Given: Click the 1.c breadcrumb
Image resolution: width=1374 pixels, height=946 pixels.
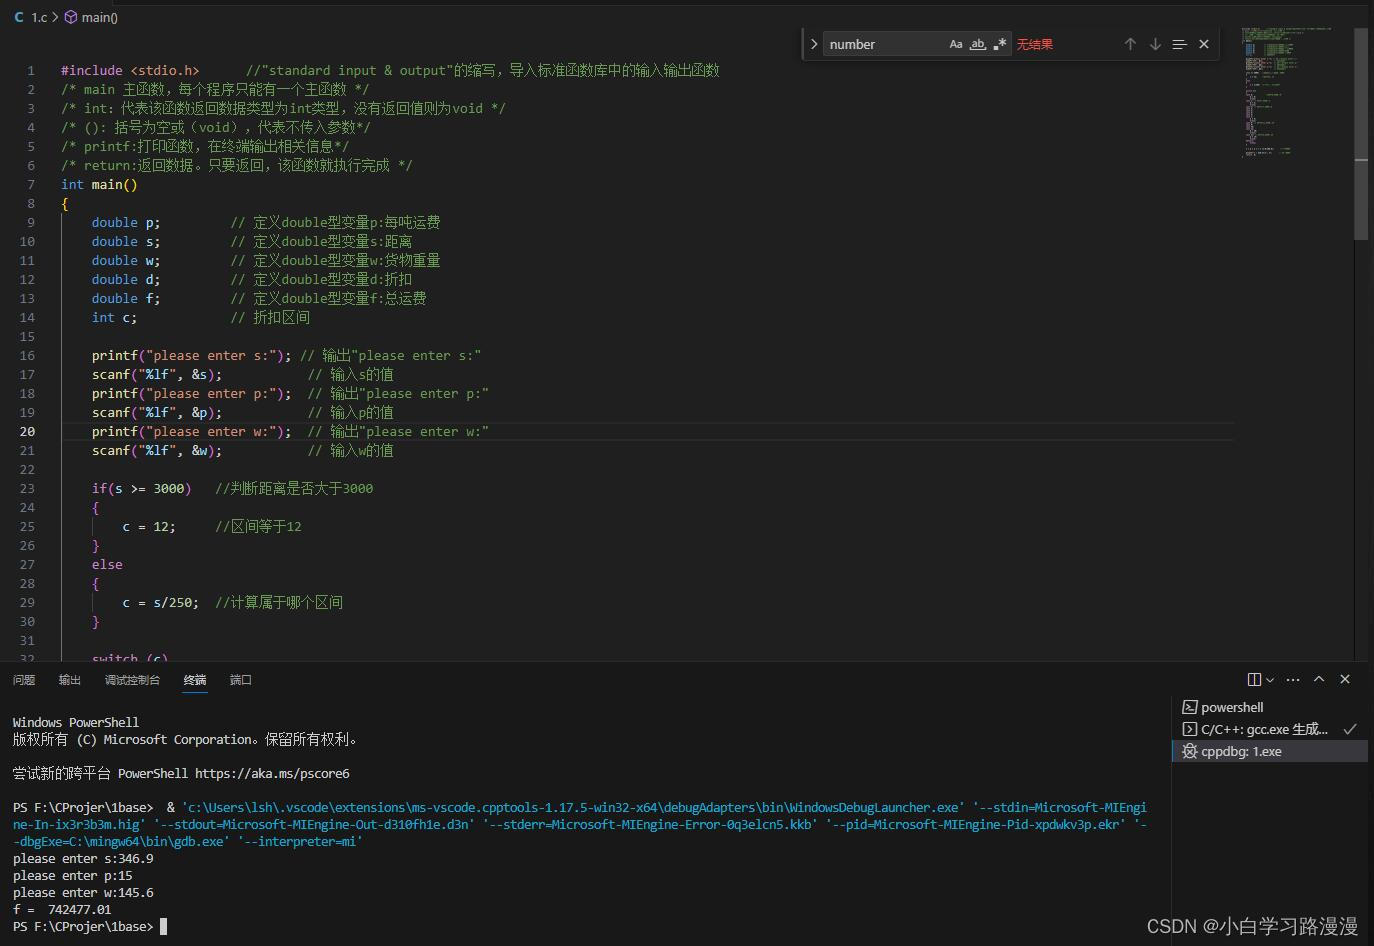Looking at the screenshot, I should pyautogui.click(x=30, y=17).
